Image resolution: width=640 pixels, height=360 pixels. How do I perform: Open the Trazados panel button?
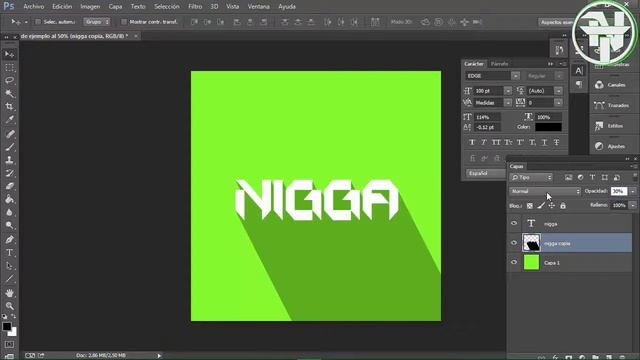point(612,105)
